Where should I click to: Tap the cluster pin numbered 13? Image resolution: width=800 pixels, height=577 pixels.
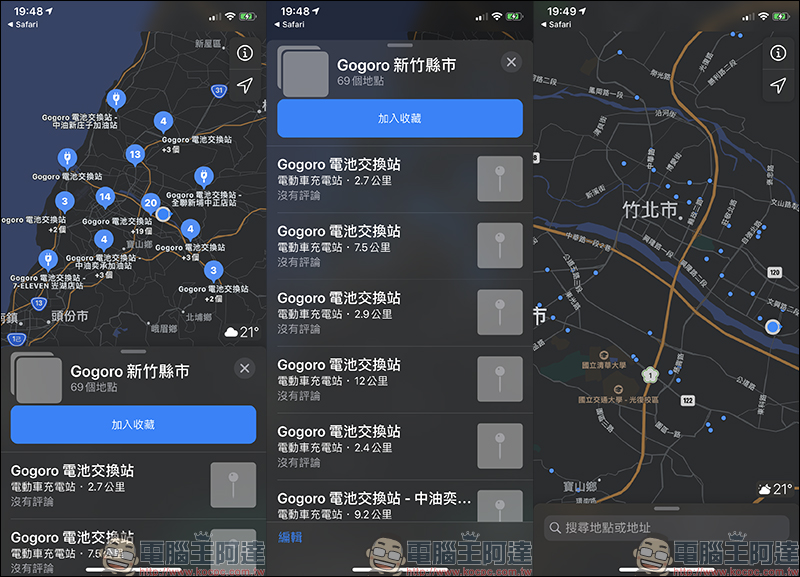tap(135, 154)
